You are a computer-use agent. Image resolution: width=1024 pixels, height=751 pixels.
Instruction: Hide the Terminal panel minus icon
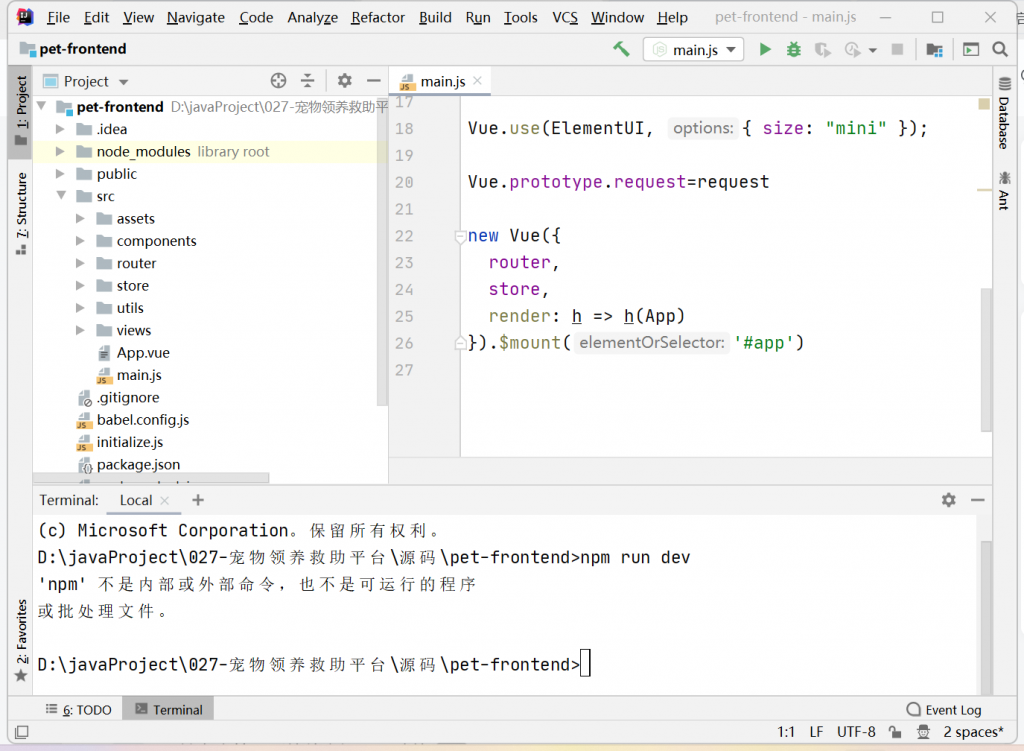coord(978,500)
